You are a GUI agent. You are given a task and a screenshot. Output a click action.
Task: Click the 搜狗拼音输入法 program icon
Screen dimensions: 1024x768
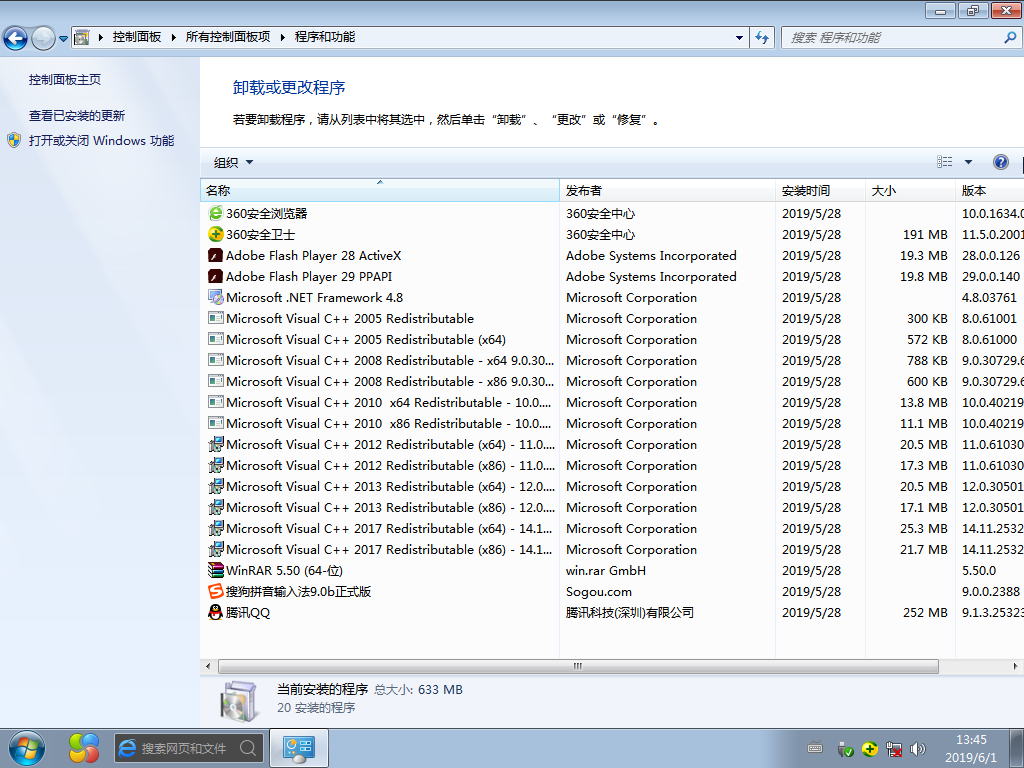click(x=216, y=591)
